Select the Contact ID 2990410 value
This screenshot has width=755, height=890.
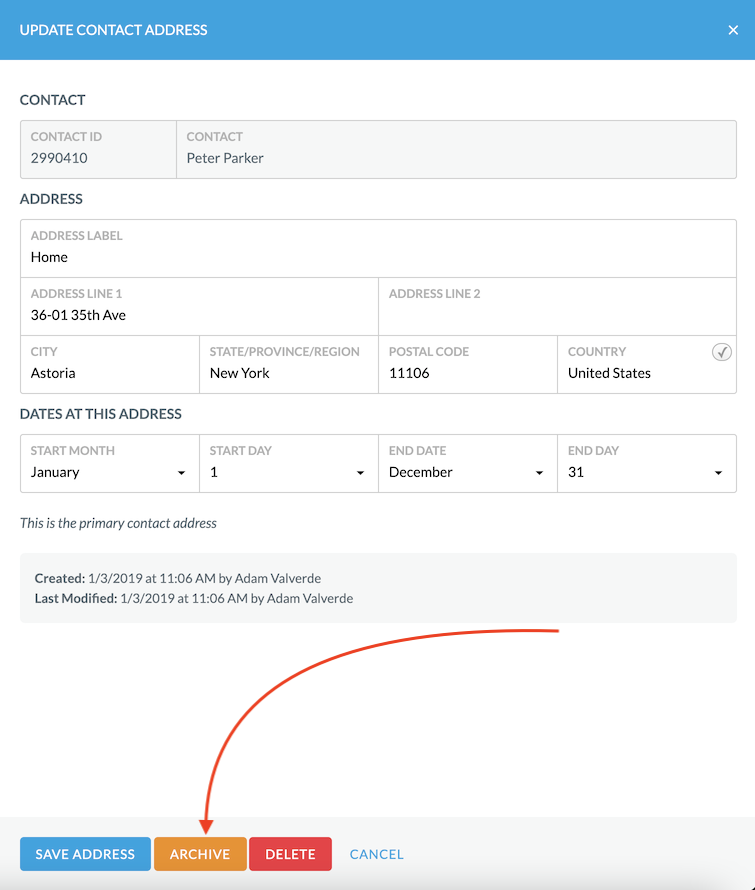pyautogui.click(x=59, y=158)
